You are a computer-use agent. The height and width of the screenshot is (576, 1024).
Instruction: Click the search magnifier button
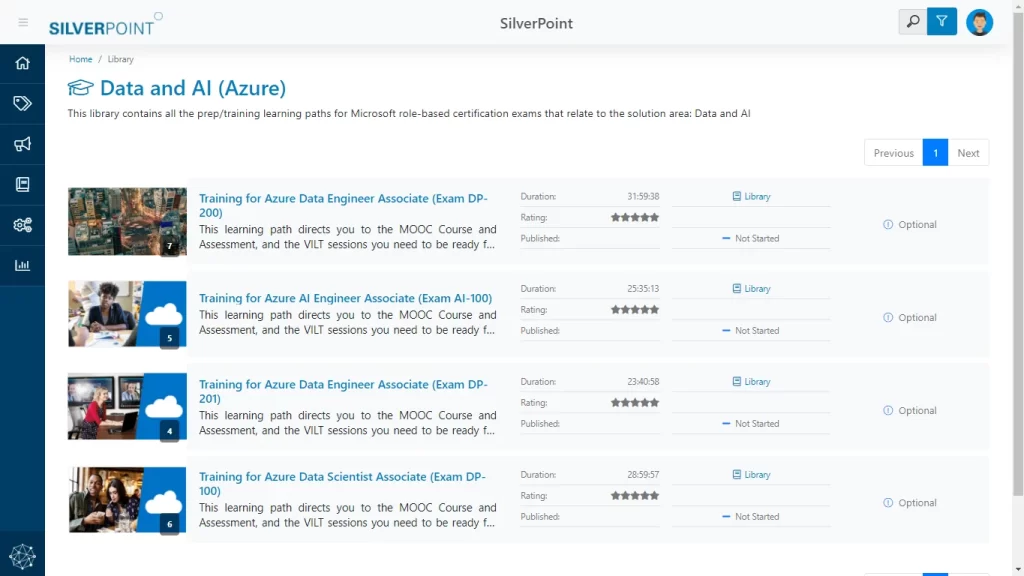(912, 22)
